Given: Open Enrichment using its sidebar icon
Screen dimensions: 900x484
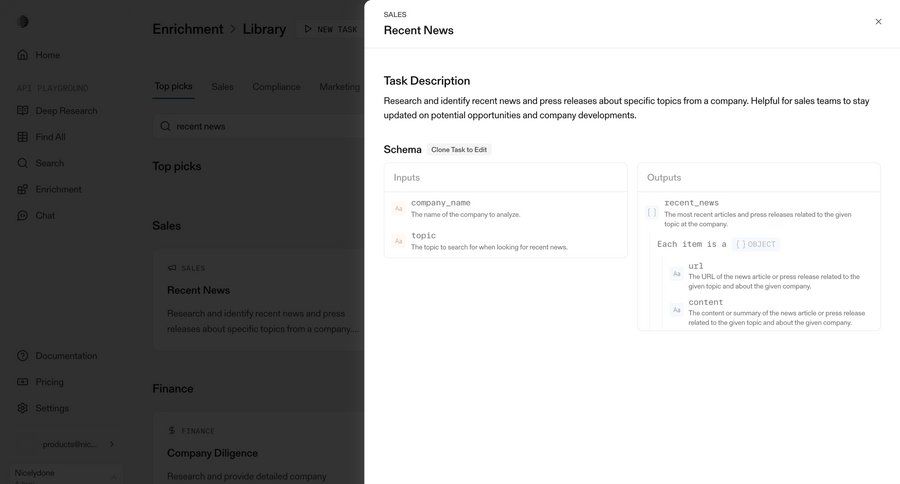Looking at the screenshot, I should (x=22, y=189).
